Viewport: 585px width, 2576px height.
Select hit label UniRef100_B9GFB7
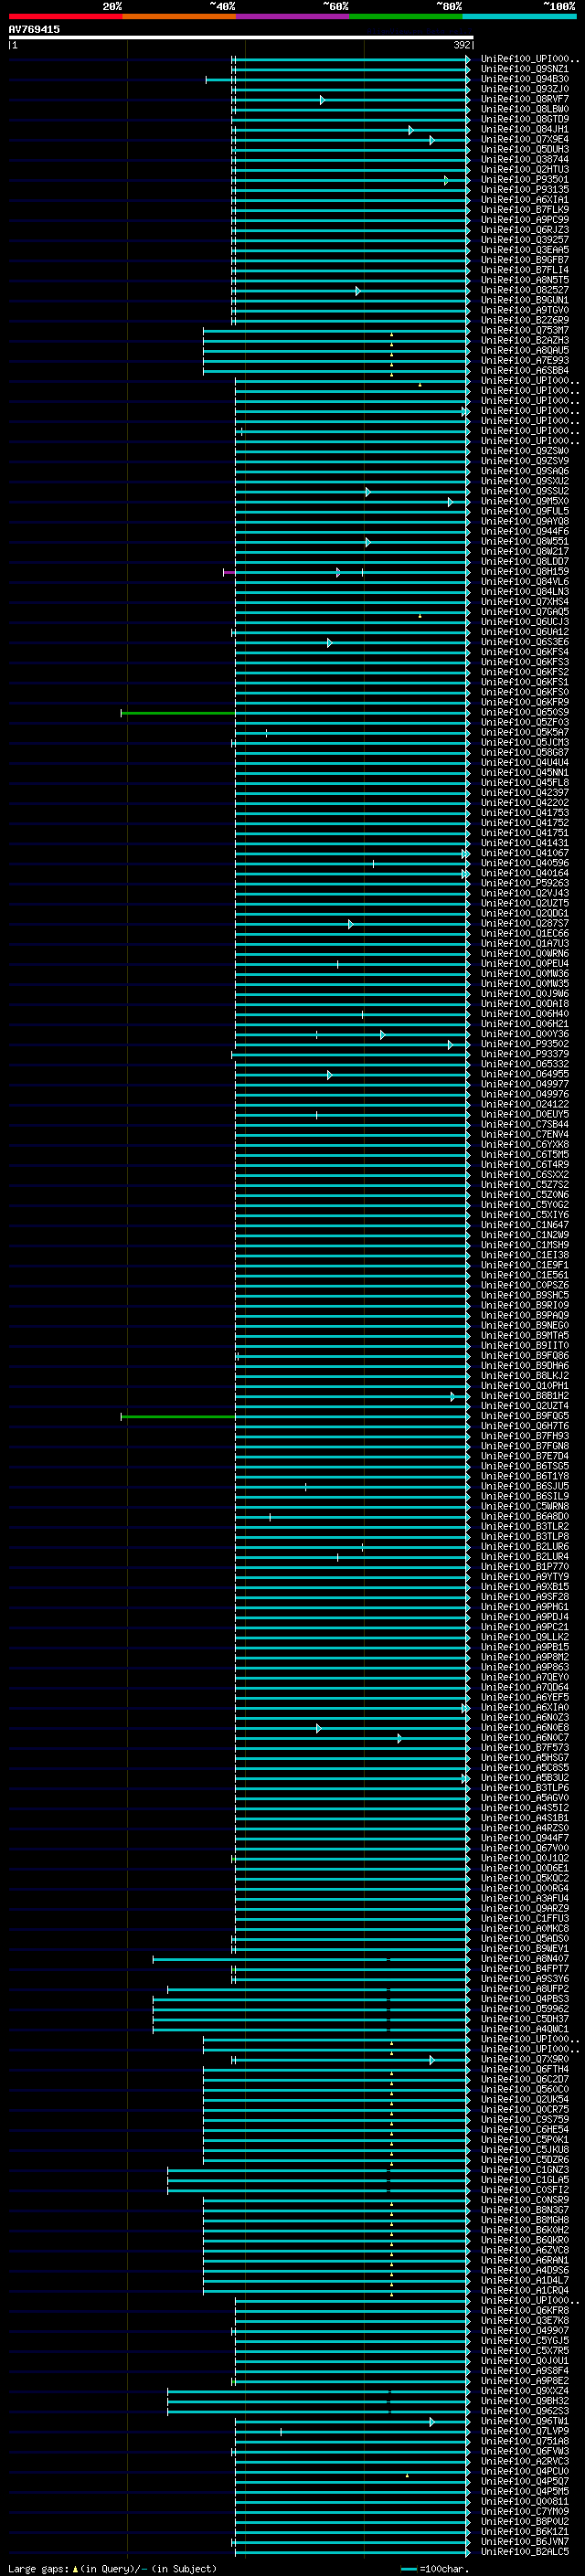click(524, 260)
